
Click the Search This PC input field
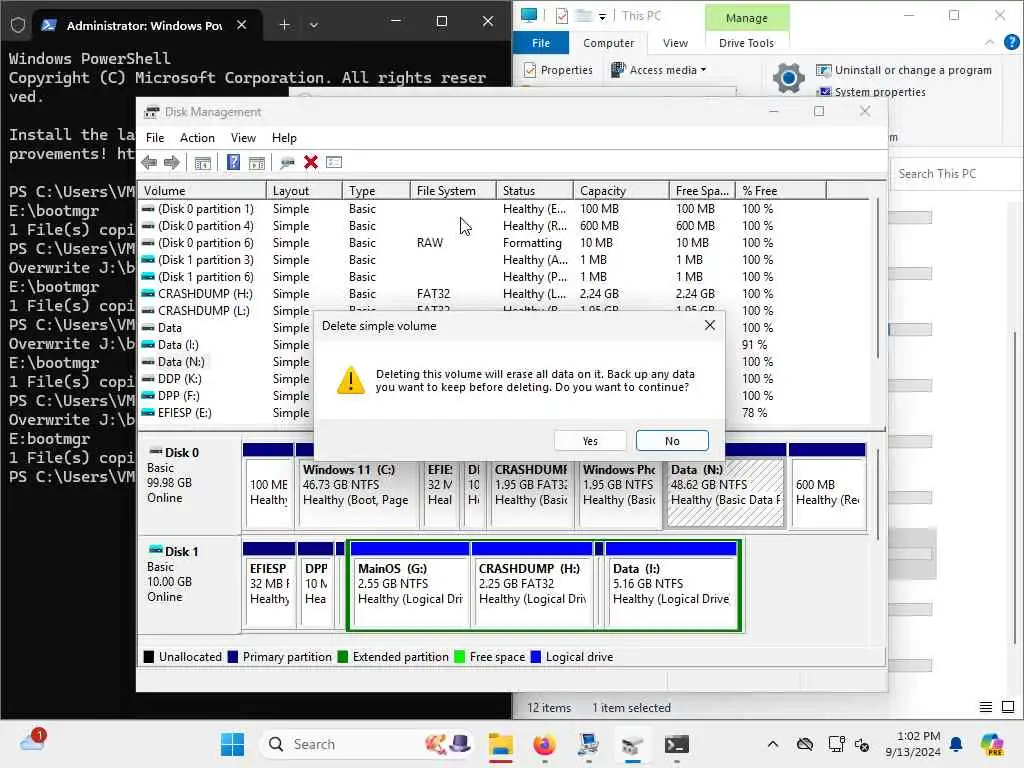click(957, 174)
